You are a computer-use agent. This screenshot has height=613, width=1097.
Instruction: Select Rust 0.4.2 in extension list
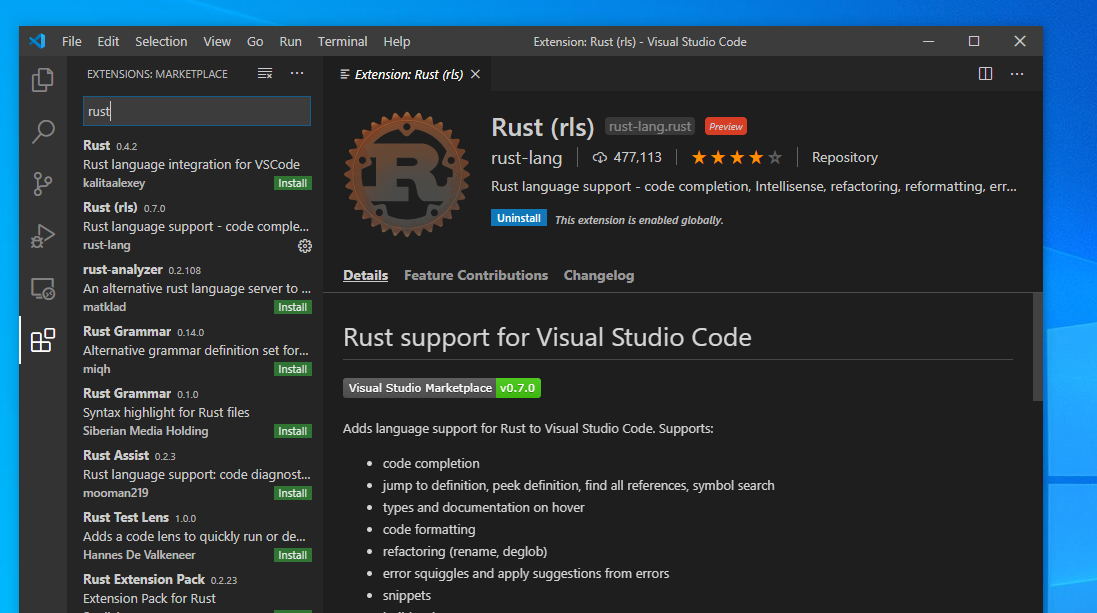point(197,164)
